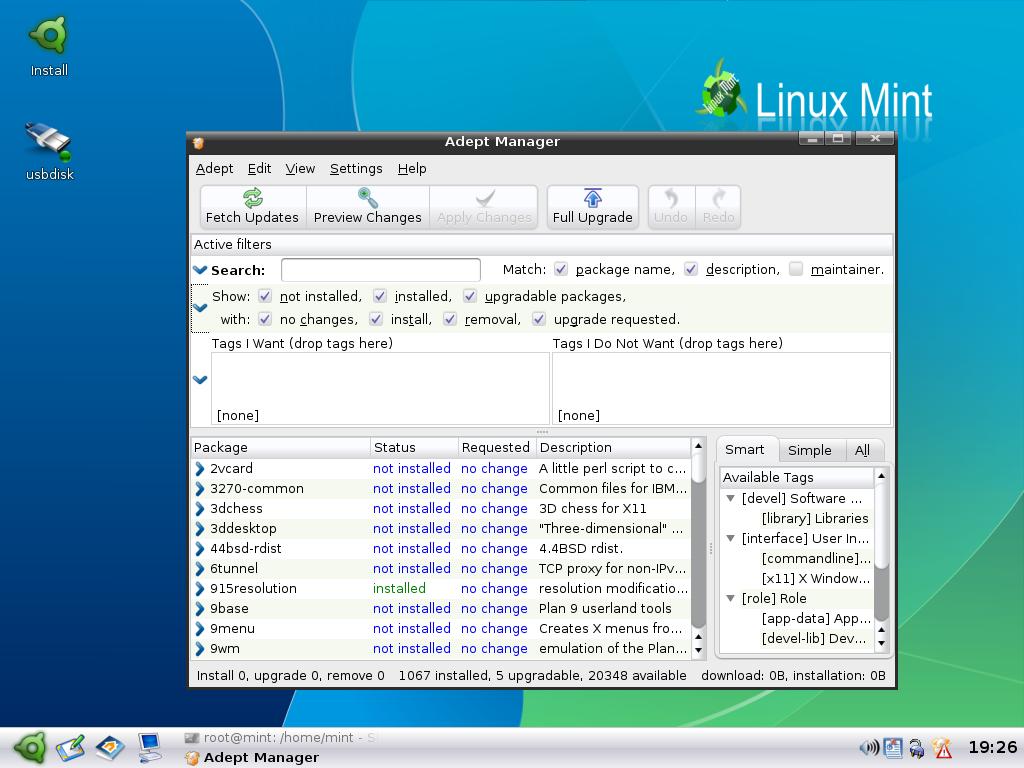Open the Settings menu
Image resolution: width=1024 pixels, height=768 pixels.
[356, 168]
